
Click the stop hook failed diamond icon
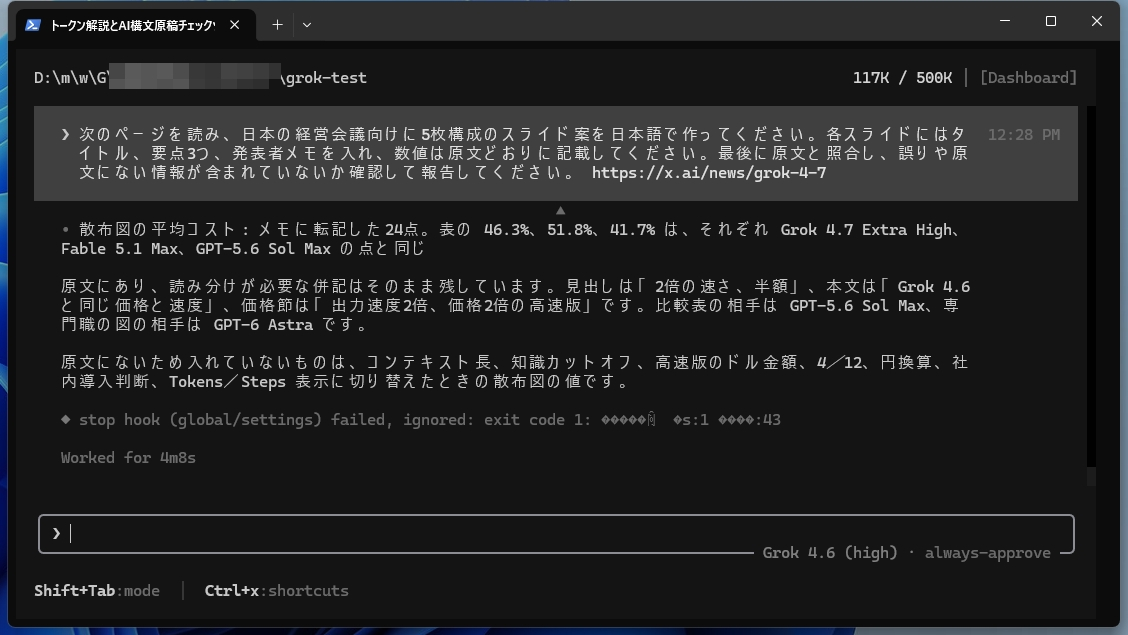pos(65,419)
